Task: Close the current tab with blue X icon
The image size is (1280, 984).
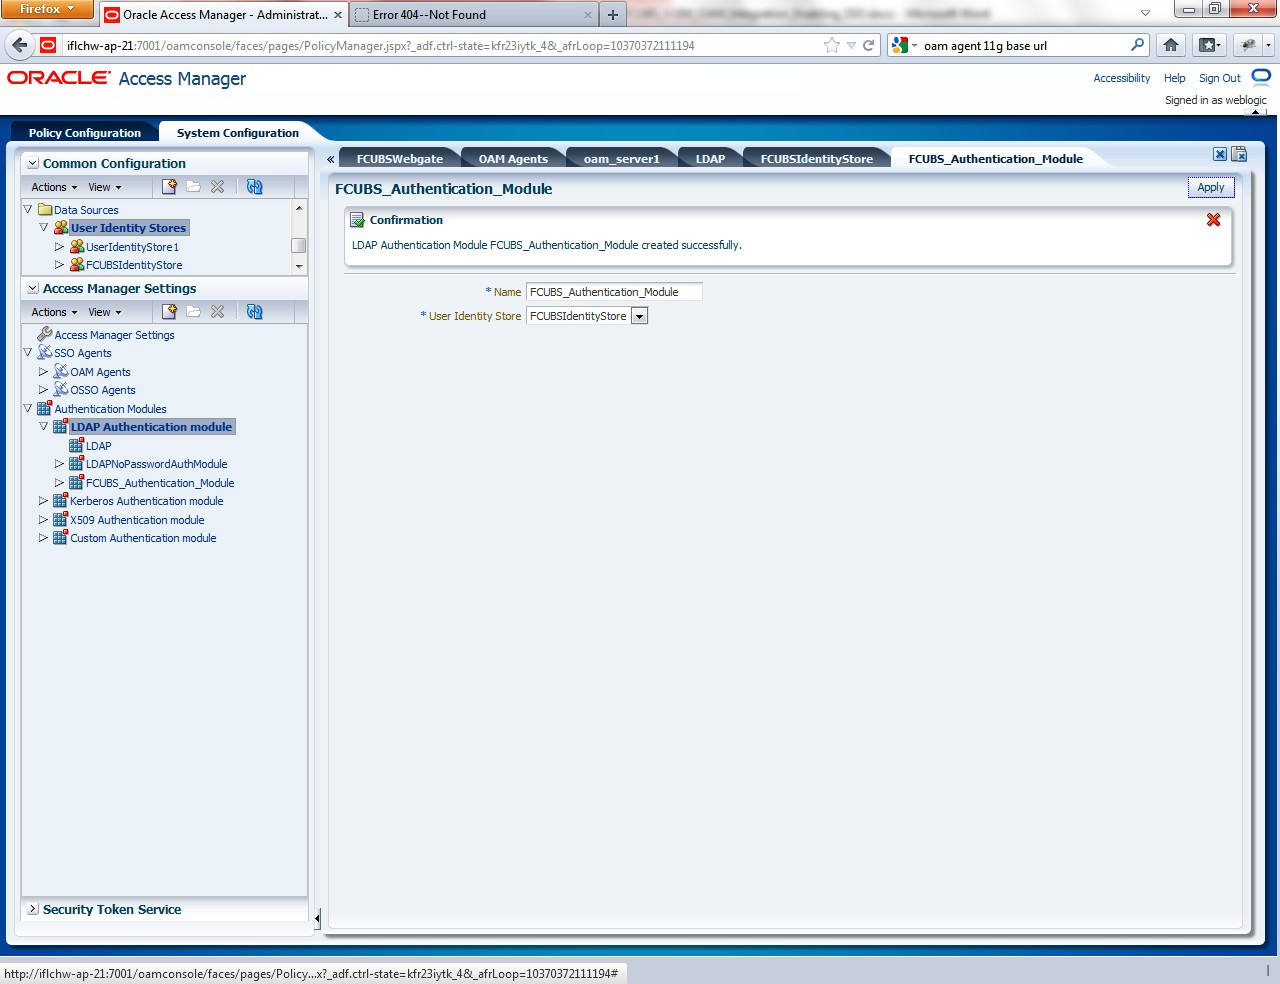Action: click(x=1220, y=154)
